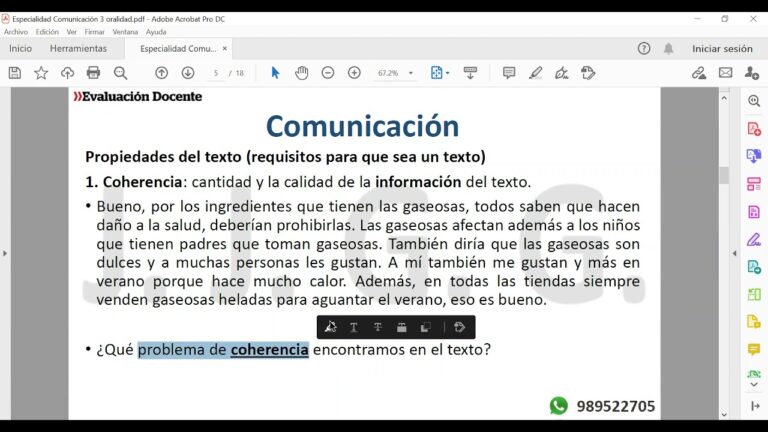Open the Ventana menu
768x432 pixels.
(x=125, y=32)
